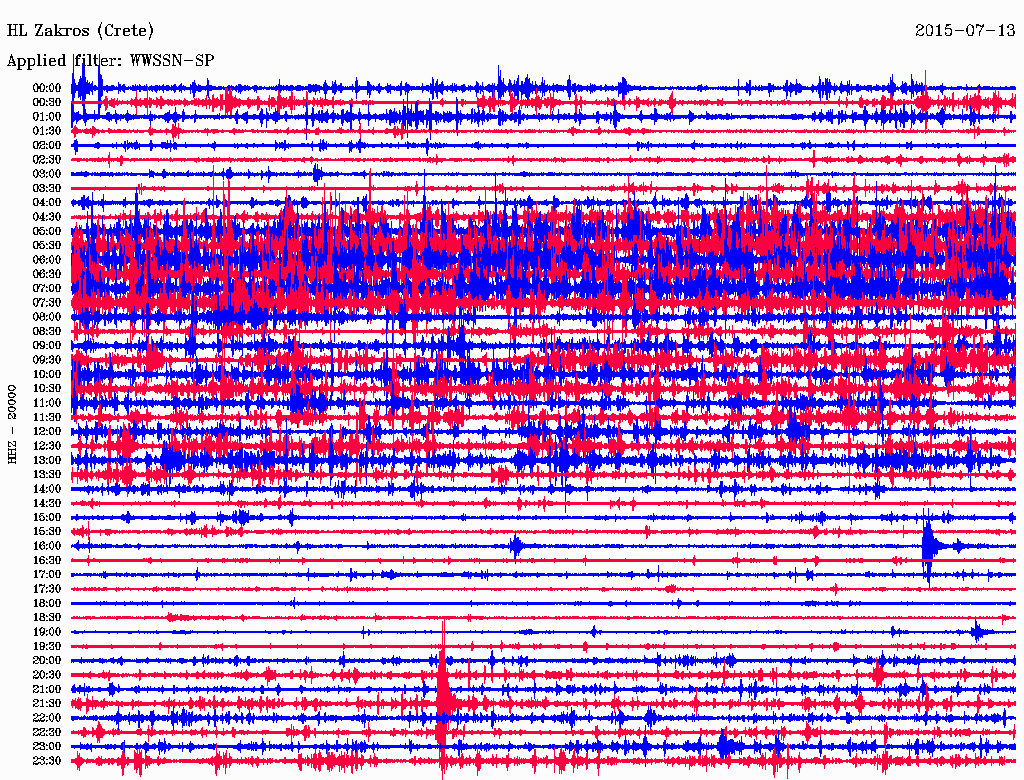Select the 14:00 time label

pos(47,489)
